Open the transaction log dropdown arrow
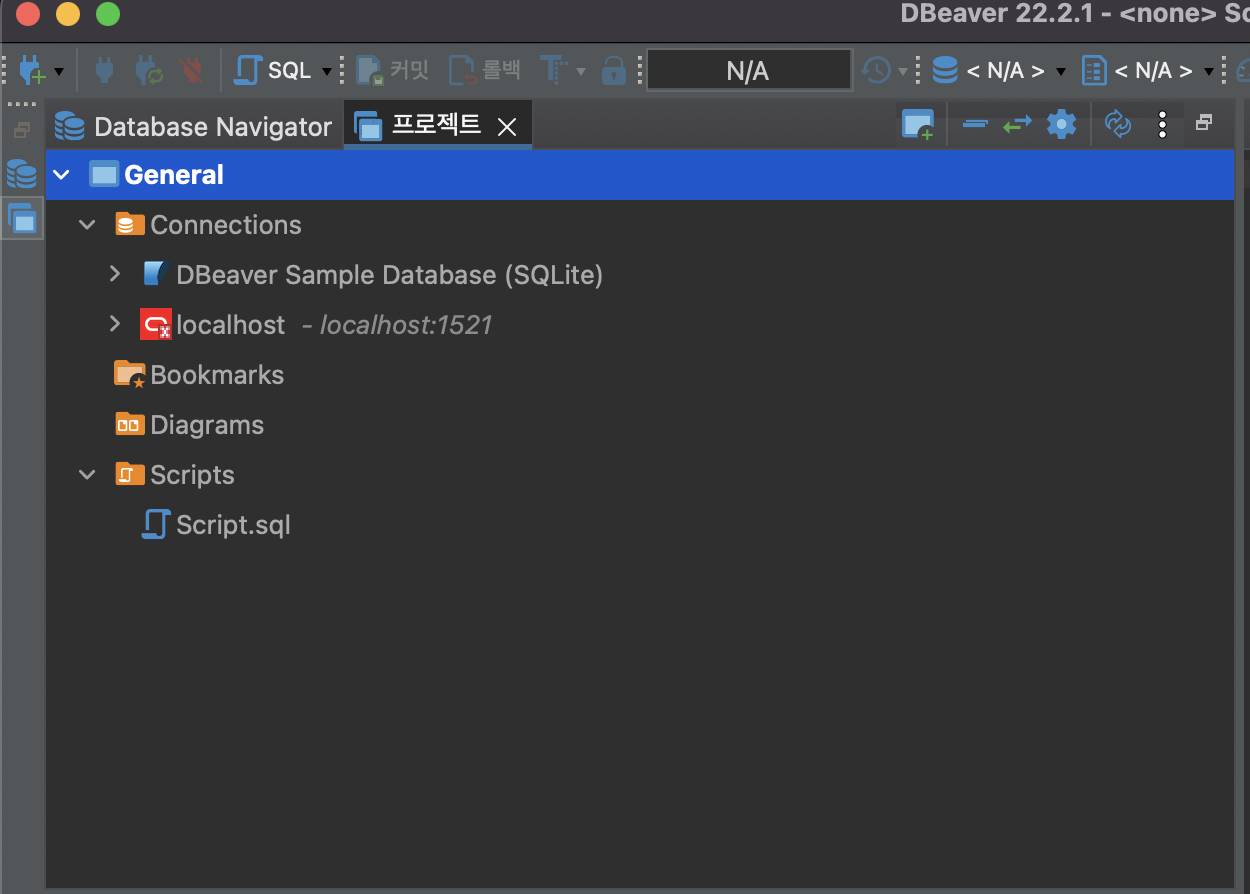The image size is (1250, 894). coord(903,72)
